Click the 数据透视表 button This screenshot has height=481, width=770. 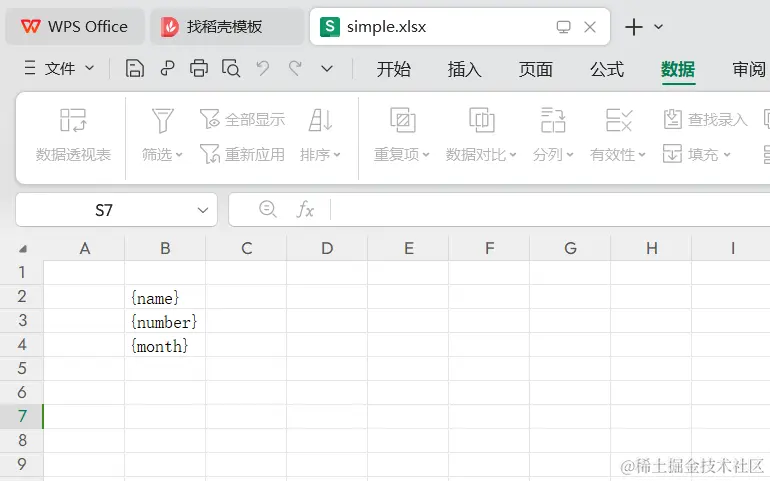[73, 136]
